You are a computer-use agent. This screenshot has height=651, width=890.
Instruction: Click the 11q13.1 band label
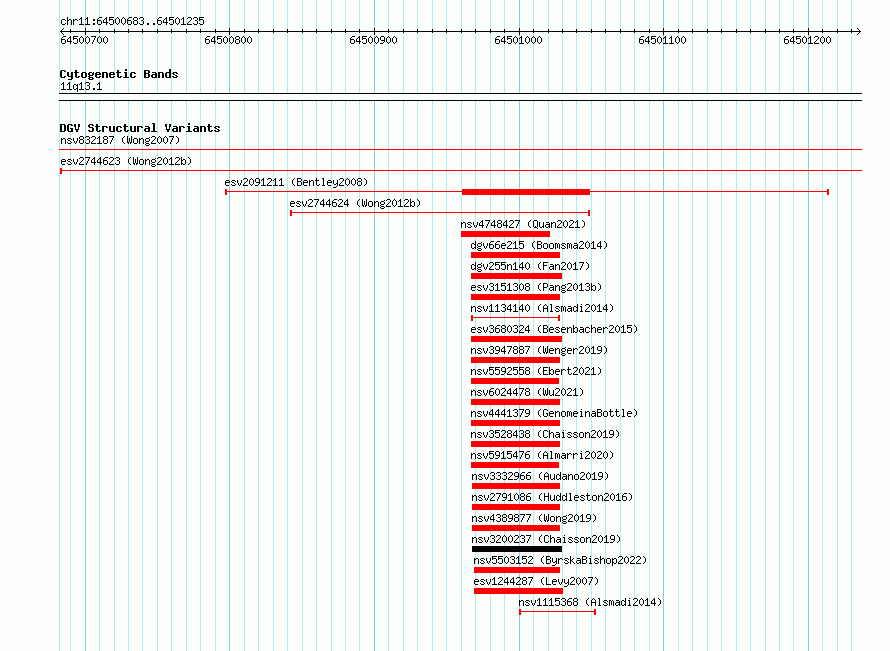pyautogui.click(x=81, y=86)
